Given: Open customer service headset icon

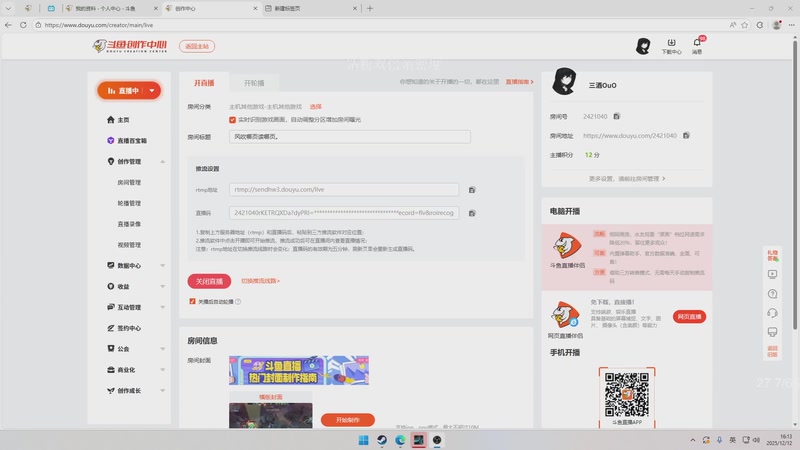Looking at the screenshot, I should click(772, 313).
